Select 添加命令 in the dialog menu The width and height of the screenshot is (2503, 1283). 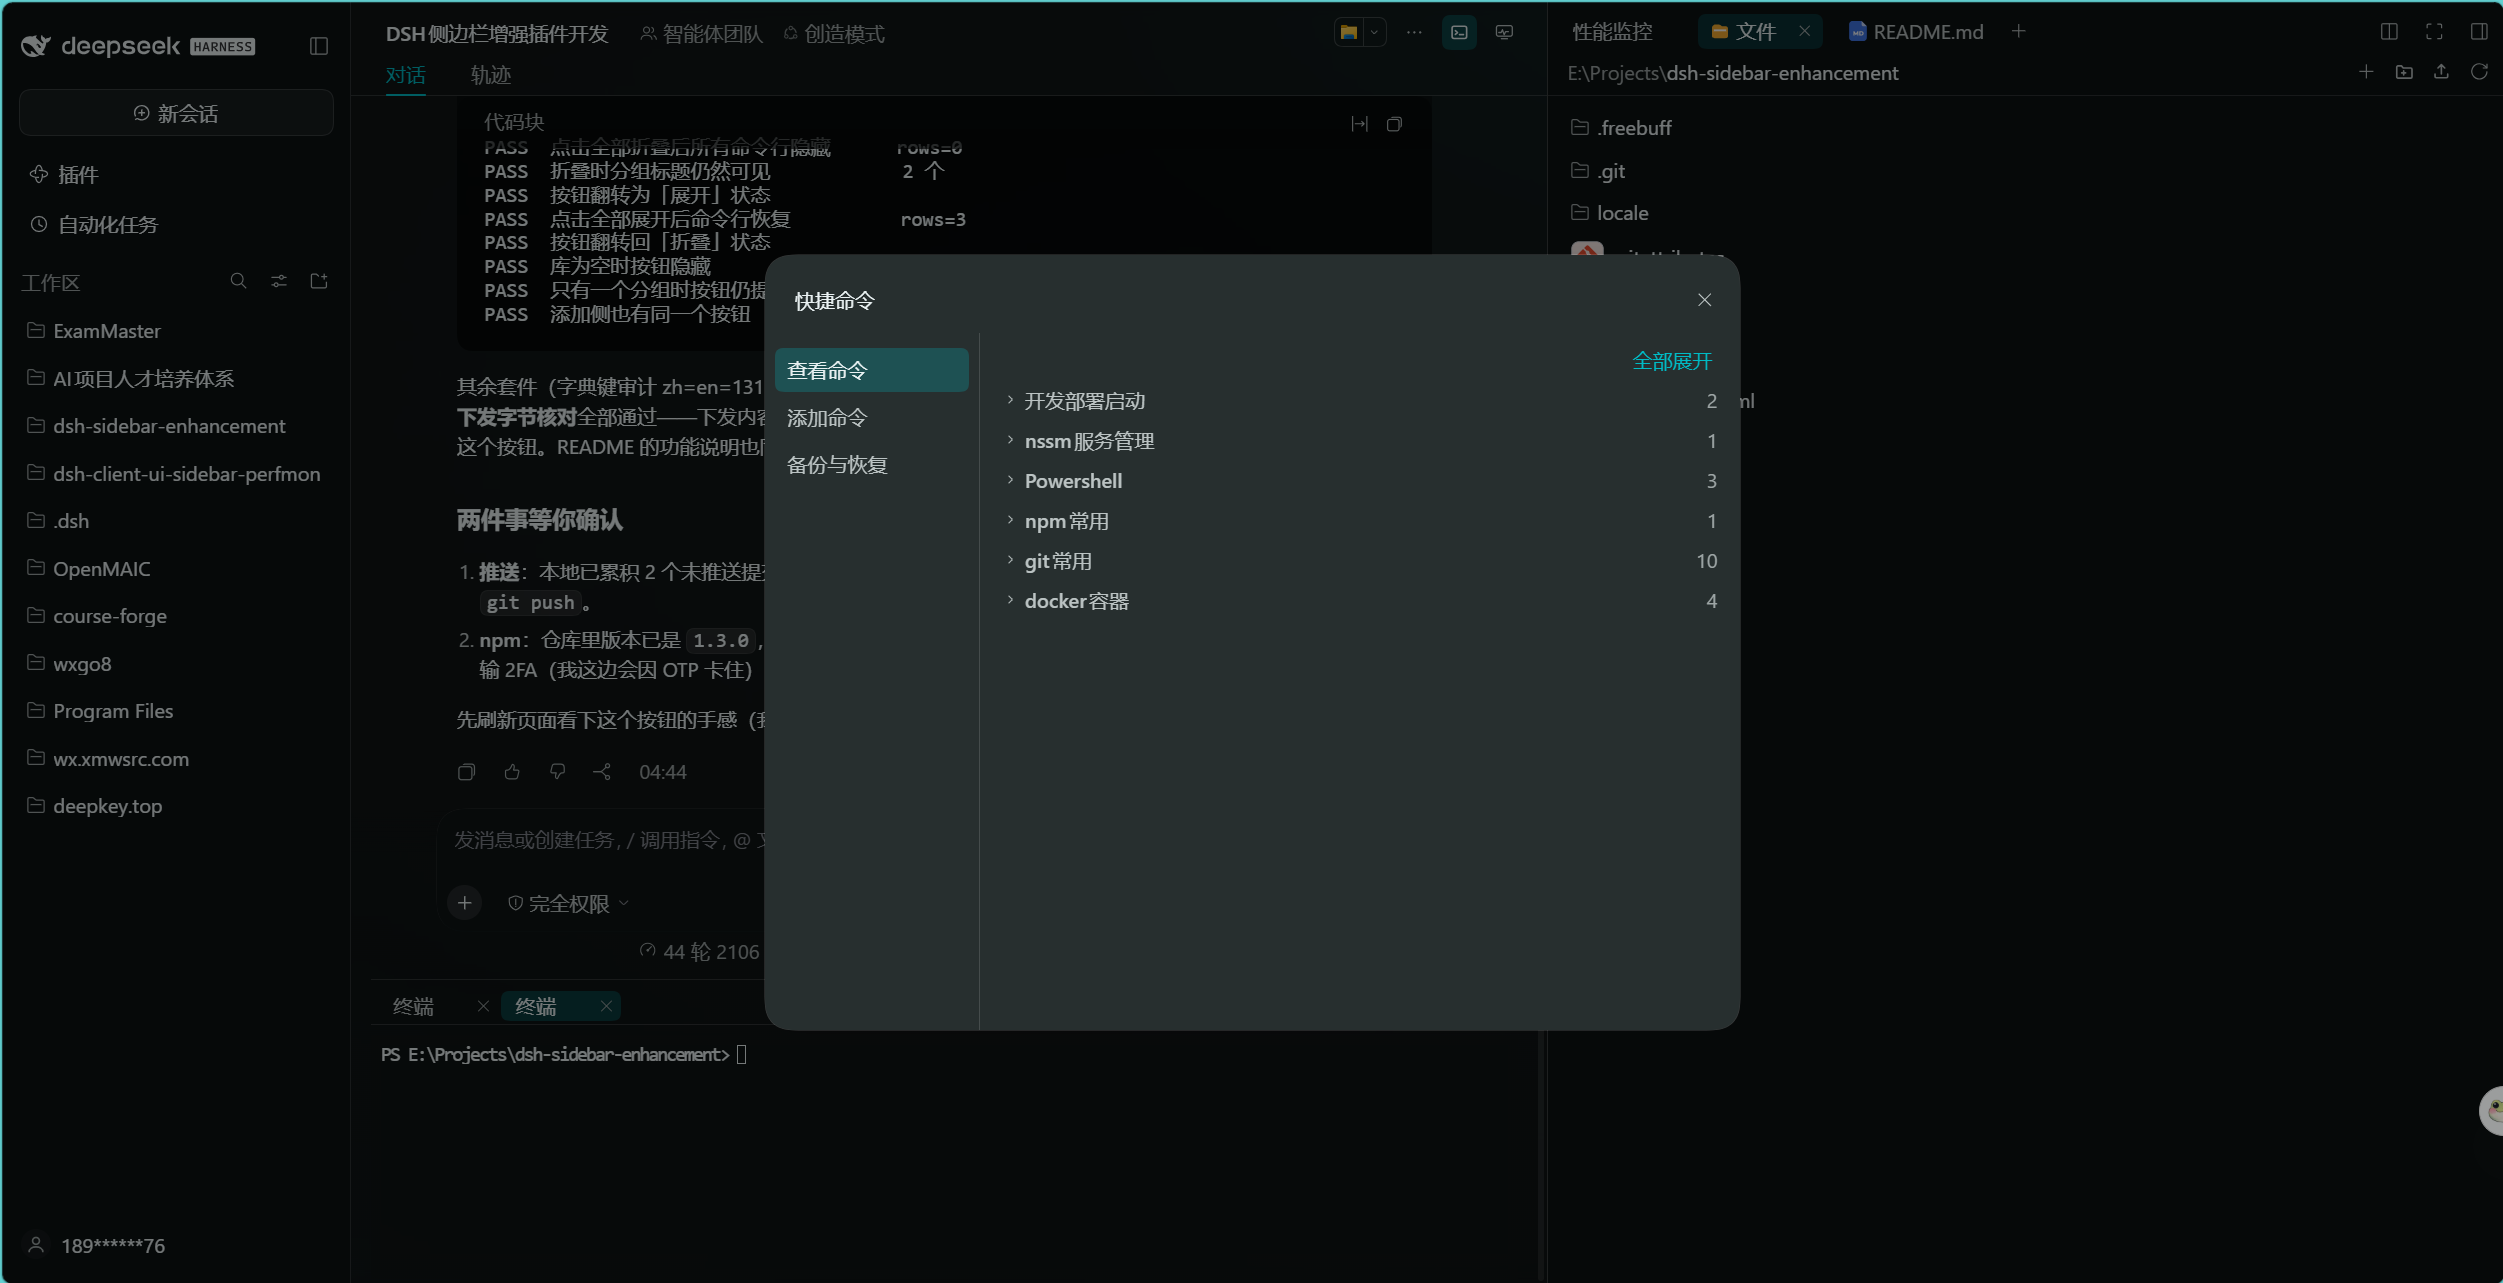pyautogui.click(x=871, y=418)
